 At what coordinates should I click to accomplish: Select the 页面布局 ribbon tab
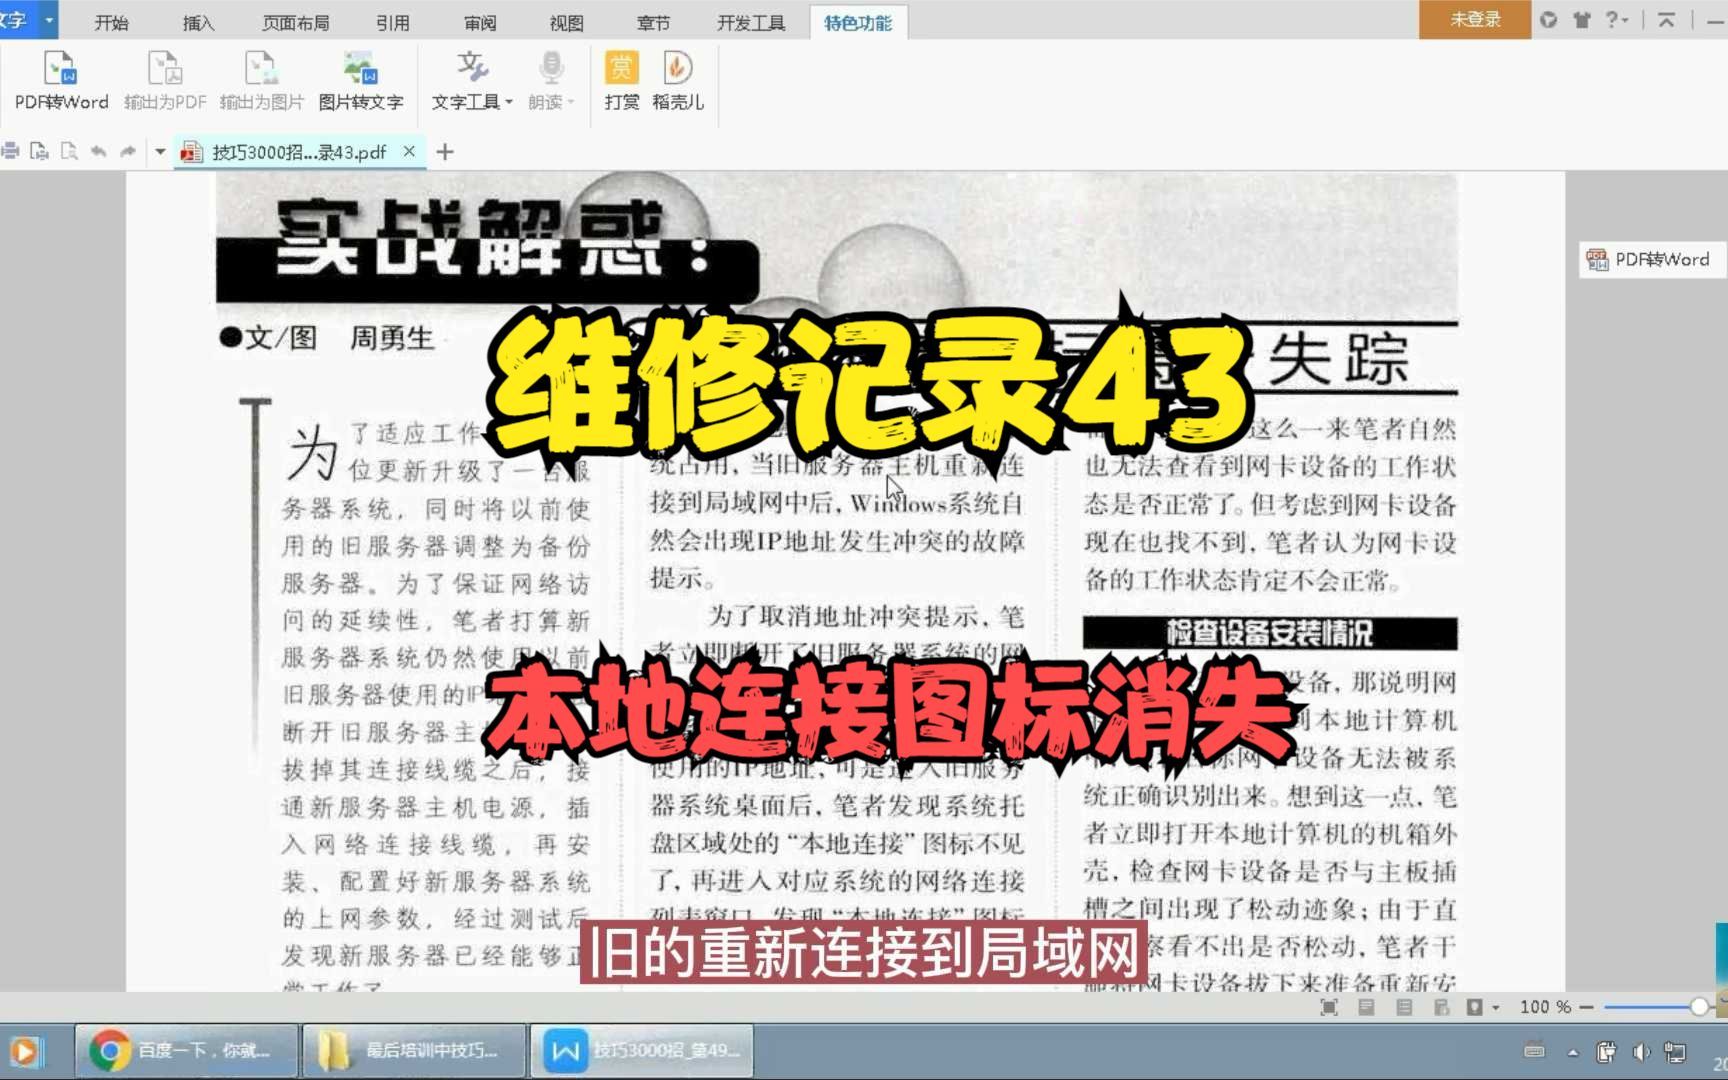point(295,21)
